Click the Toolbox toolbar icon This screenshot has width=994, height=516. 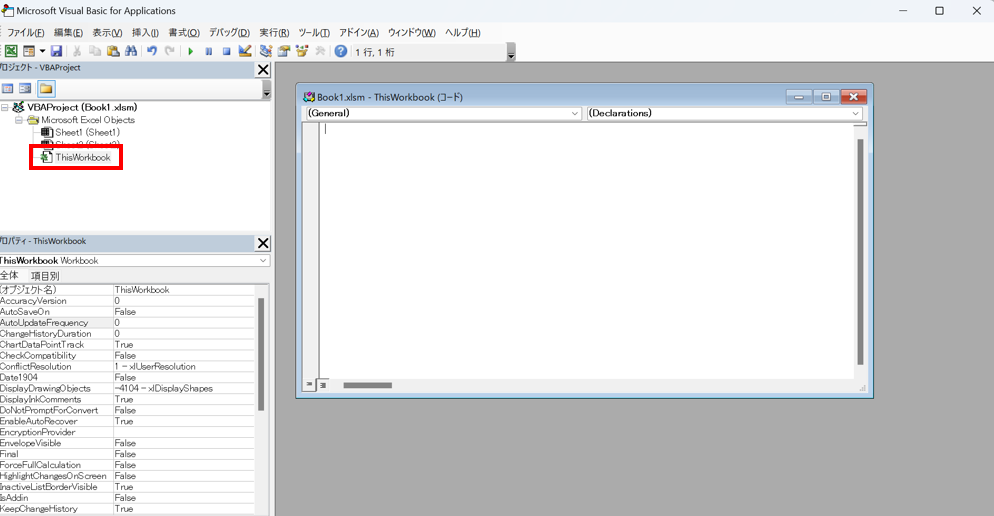pyautogui.click(x=320, y=51)
